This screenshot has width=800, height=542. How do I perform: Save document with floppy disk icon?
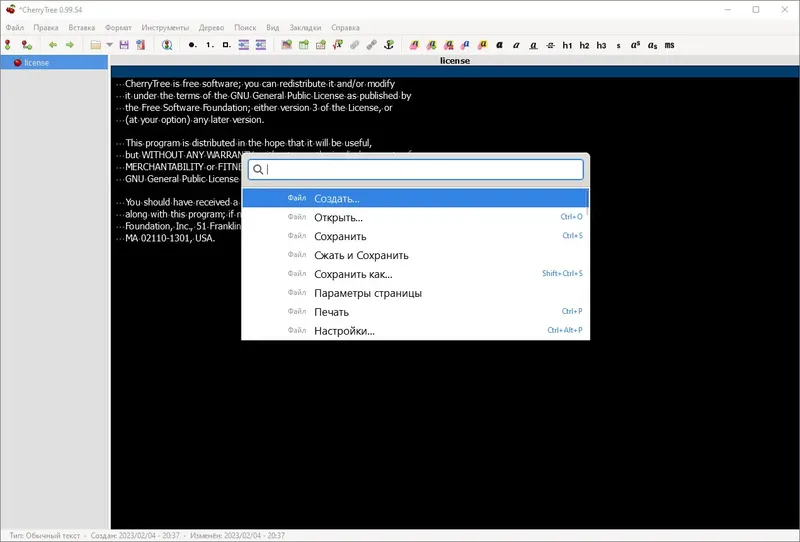point(124,45)
